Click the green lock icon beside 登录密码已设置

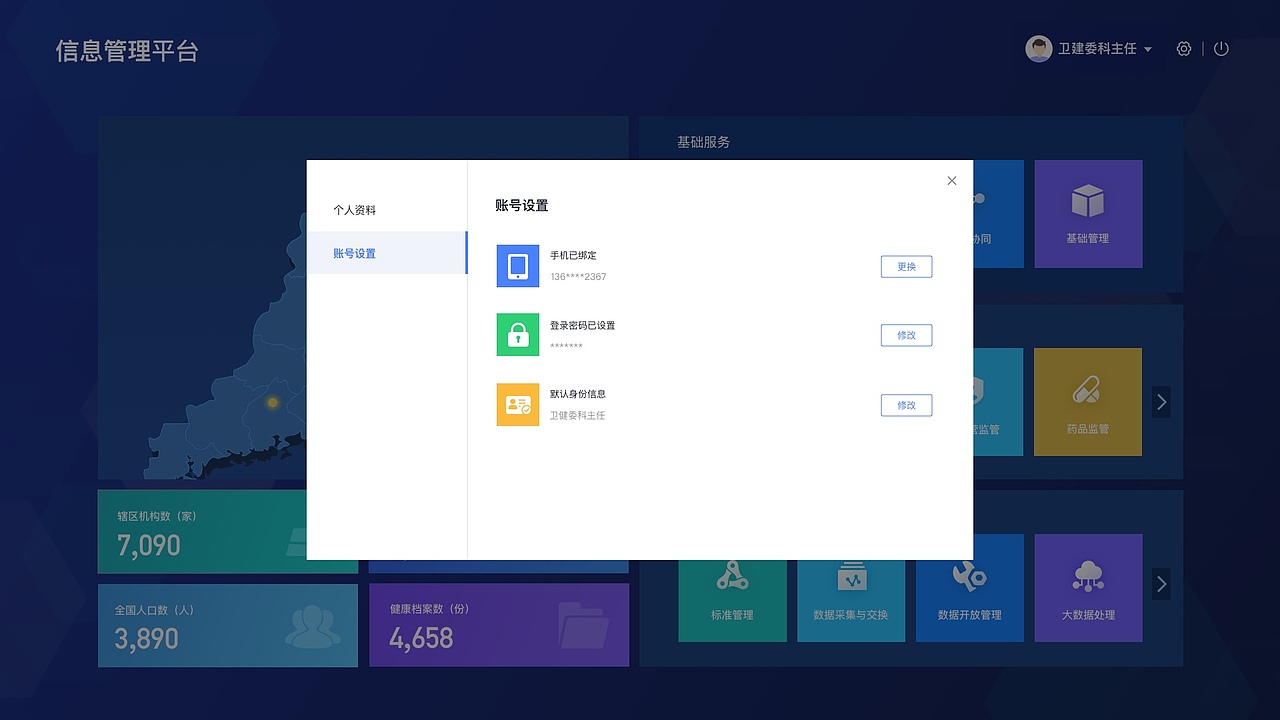517,335
